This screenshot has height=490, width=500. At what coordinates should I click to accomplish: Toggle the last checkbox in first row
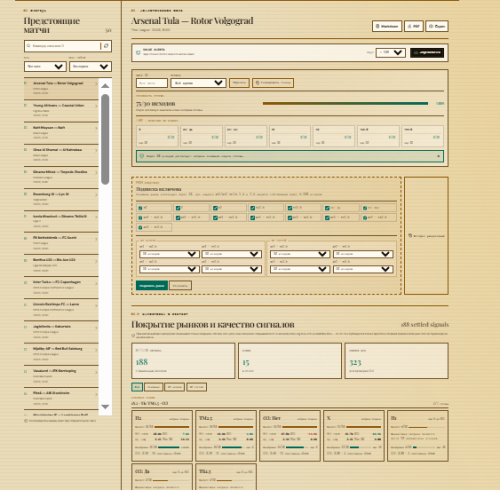tap(365, 208)
